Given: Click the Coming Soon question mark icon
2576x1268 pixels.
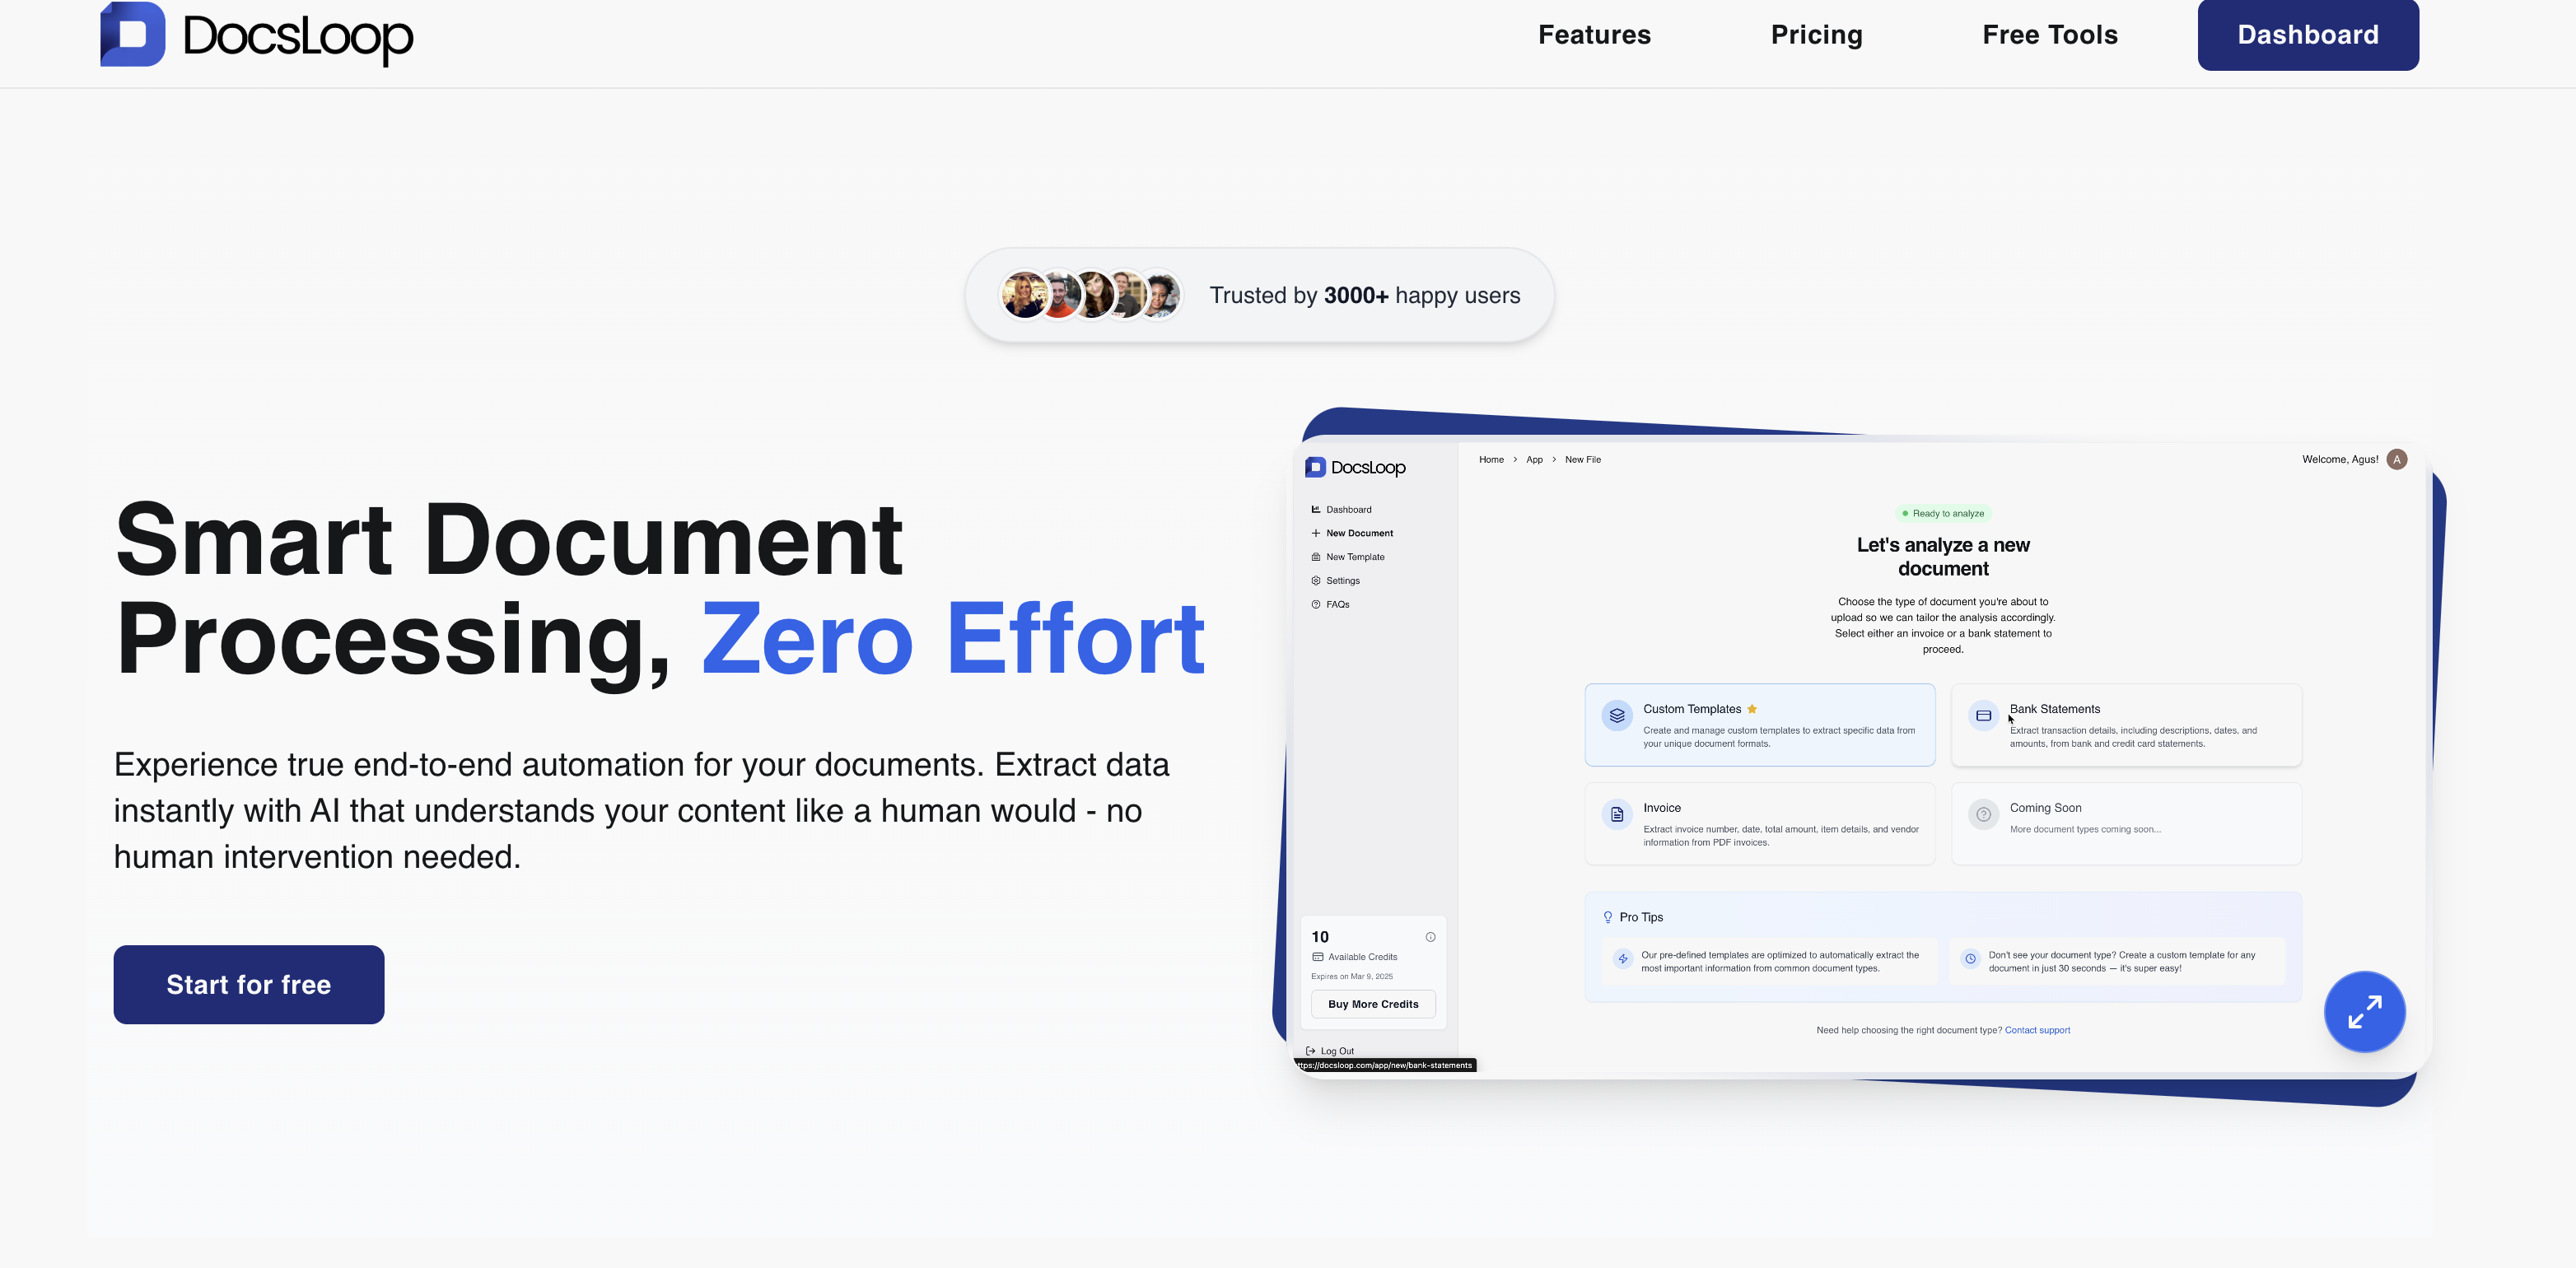Looking at the screenshot, I should coord(1983,814).
